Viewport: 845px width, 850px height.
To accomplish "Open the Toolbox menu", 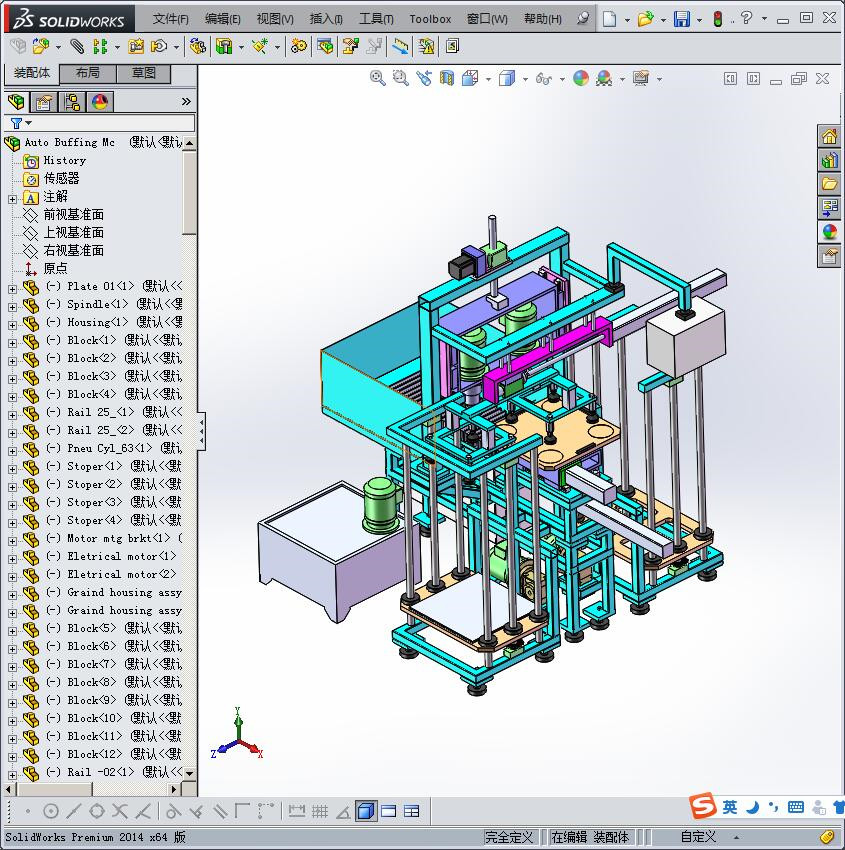I will 430,19.
